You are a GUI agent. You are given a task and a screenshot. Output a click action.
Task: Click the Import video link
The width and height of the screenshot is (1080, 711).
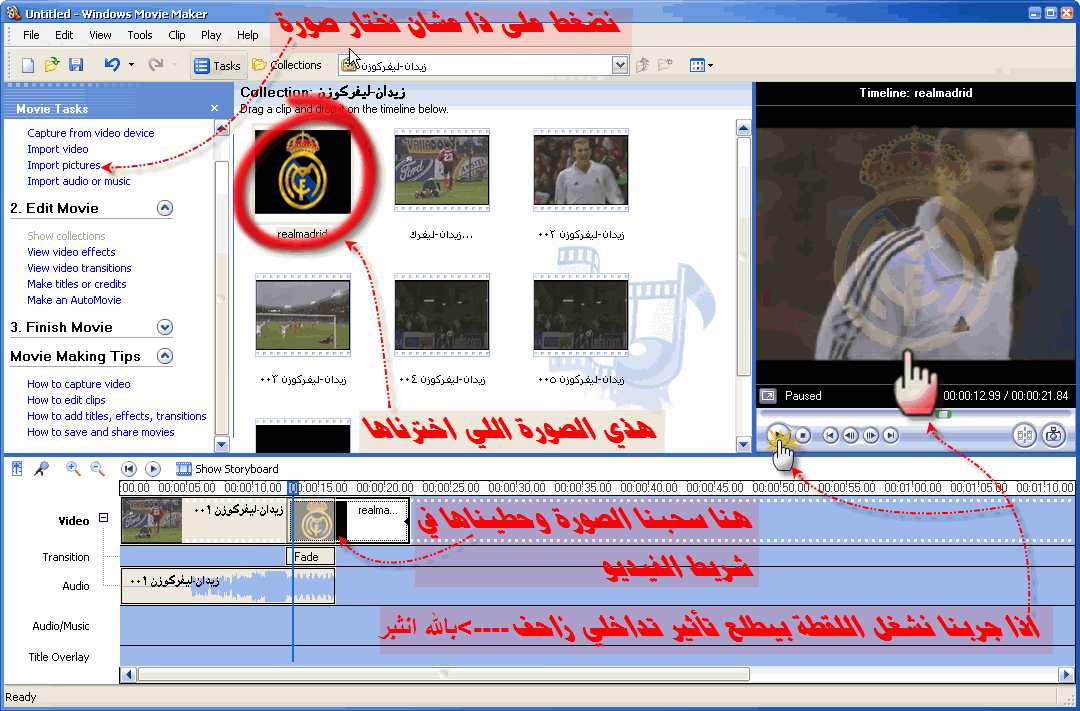tap(58, 149)
